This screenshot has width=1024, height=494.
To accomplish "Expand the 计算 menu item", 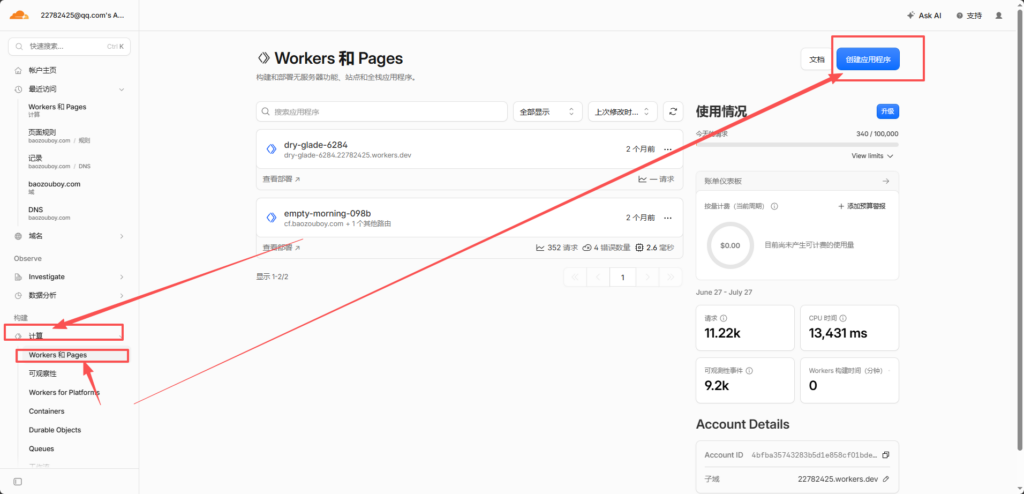I will click(63, 335).
